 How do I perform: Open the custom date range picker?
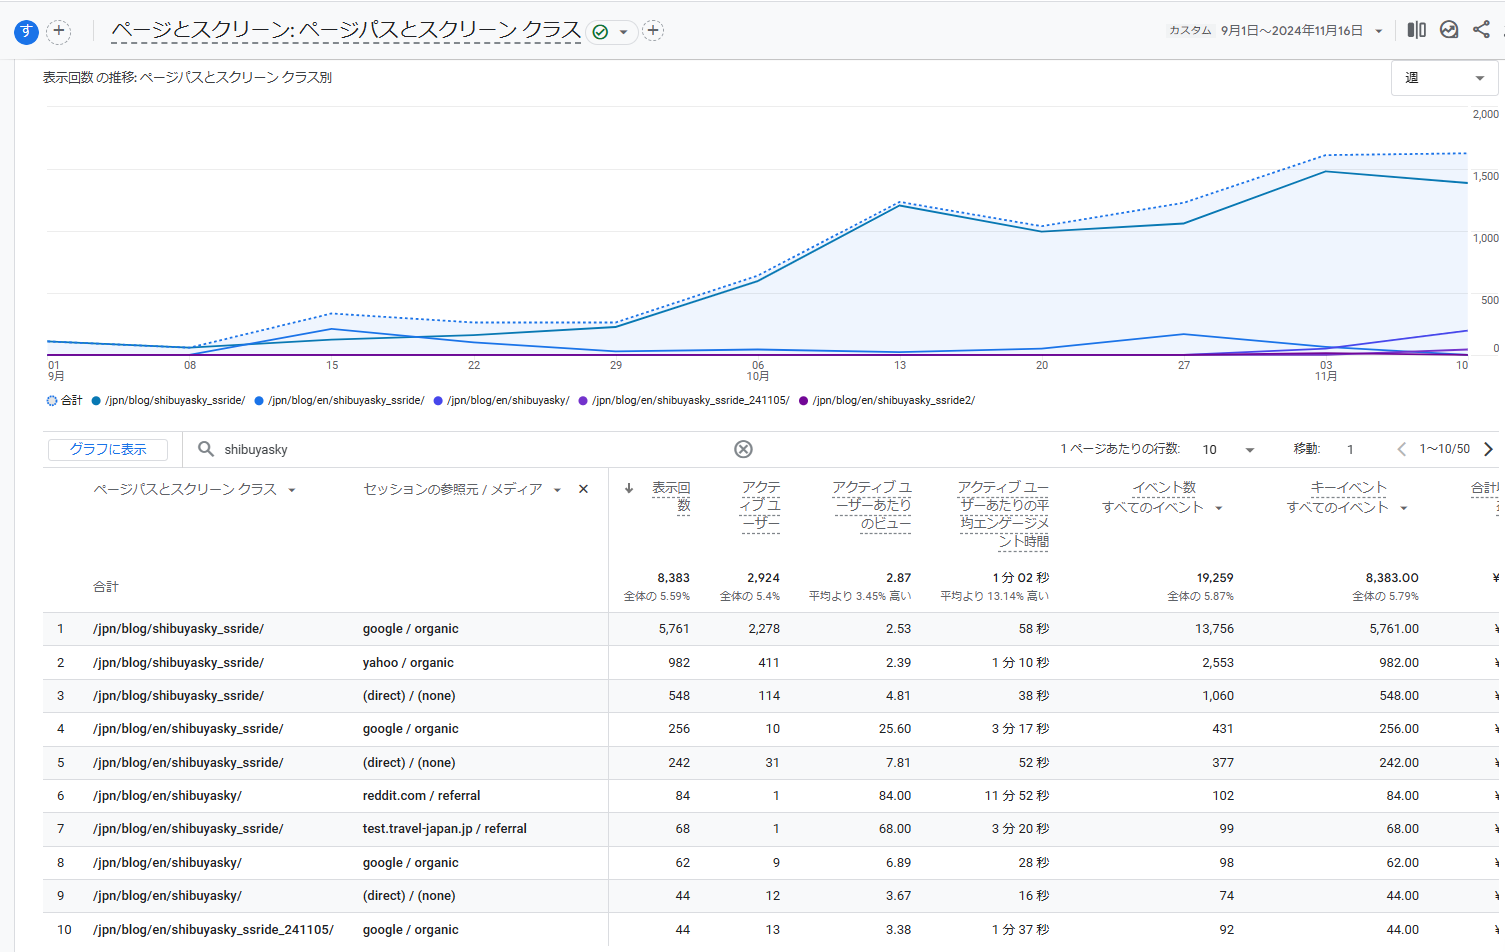click(1290, 31)
